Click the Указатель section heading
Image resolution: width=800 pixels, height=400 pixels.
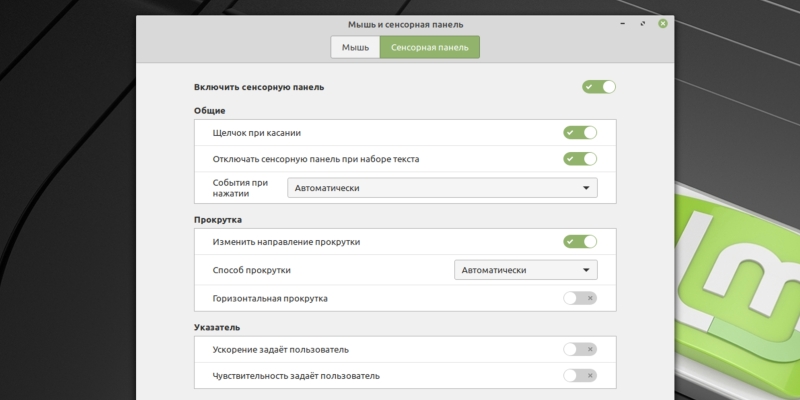217,327
